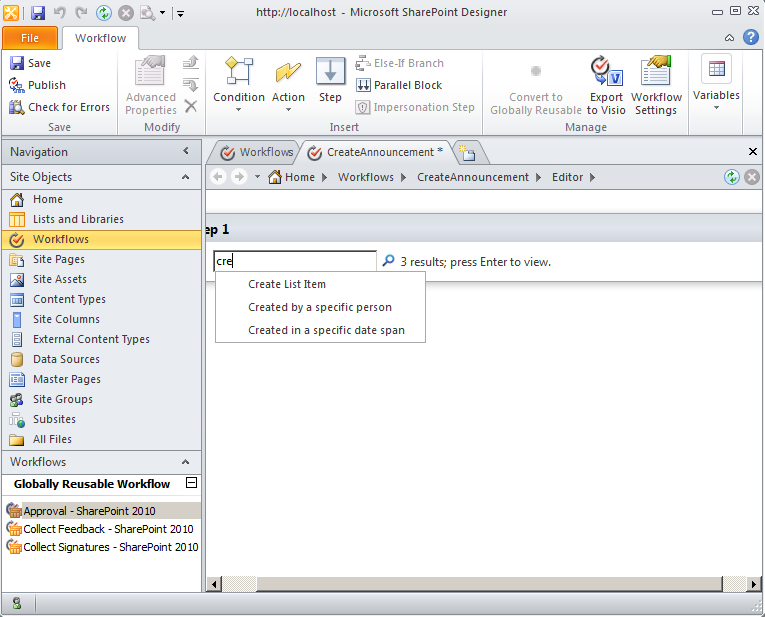Switch to the CreateAnnouncement tab
Screen dimensions: 765x617
tap(376, 152)
